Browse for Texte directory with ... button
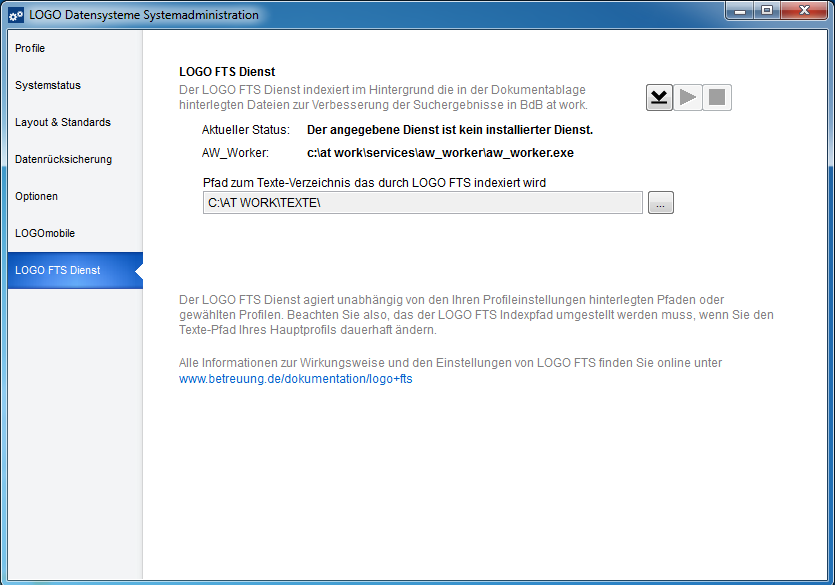Screen dimensions: 835x585 [660, 203]
